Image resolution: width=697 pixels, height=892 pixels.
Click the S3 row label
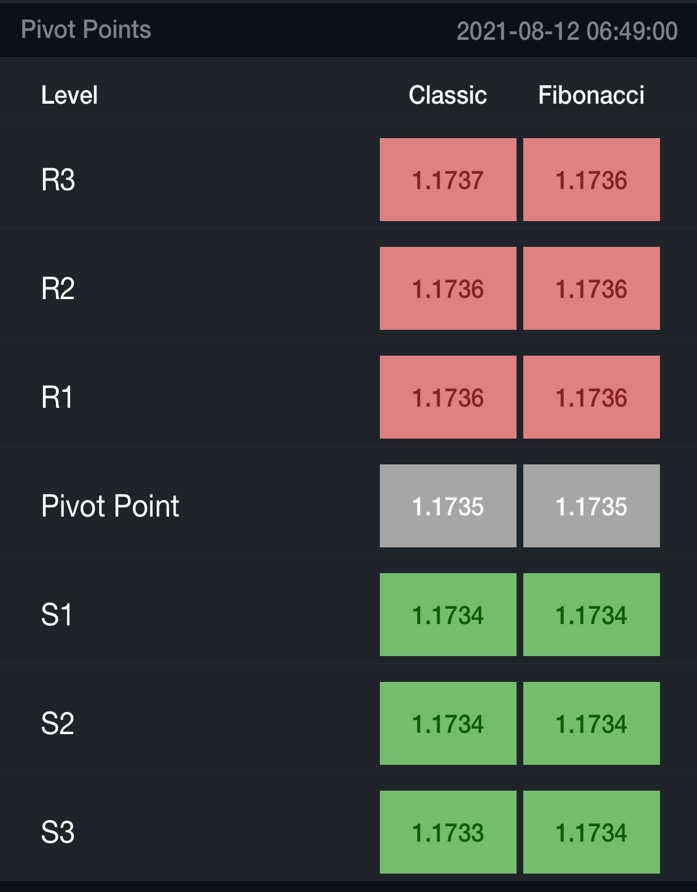[57, 832]
